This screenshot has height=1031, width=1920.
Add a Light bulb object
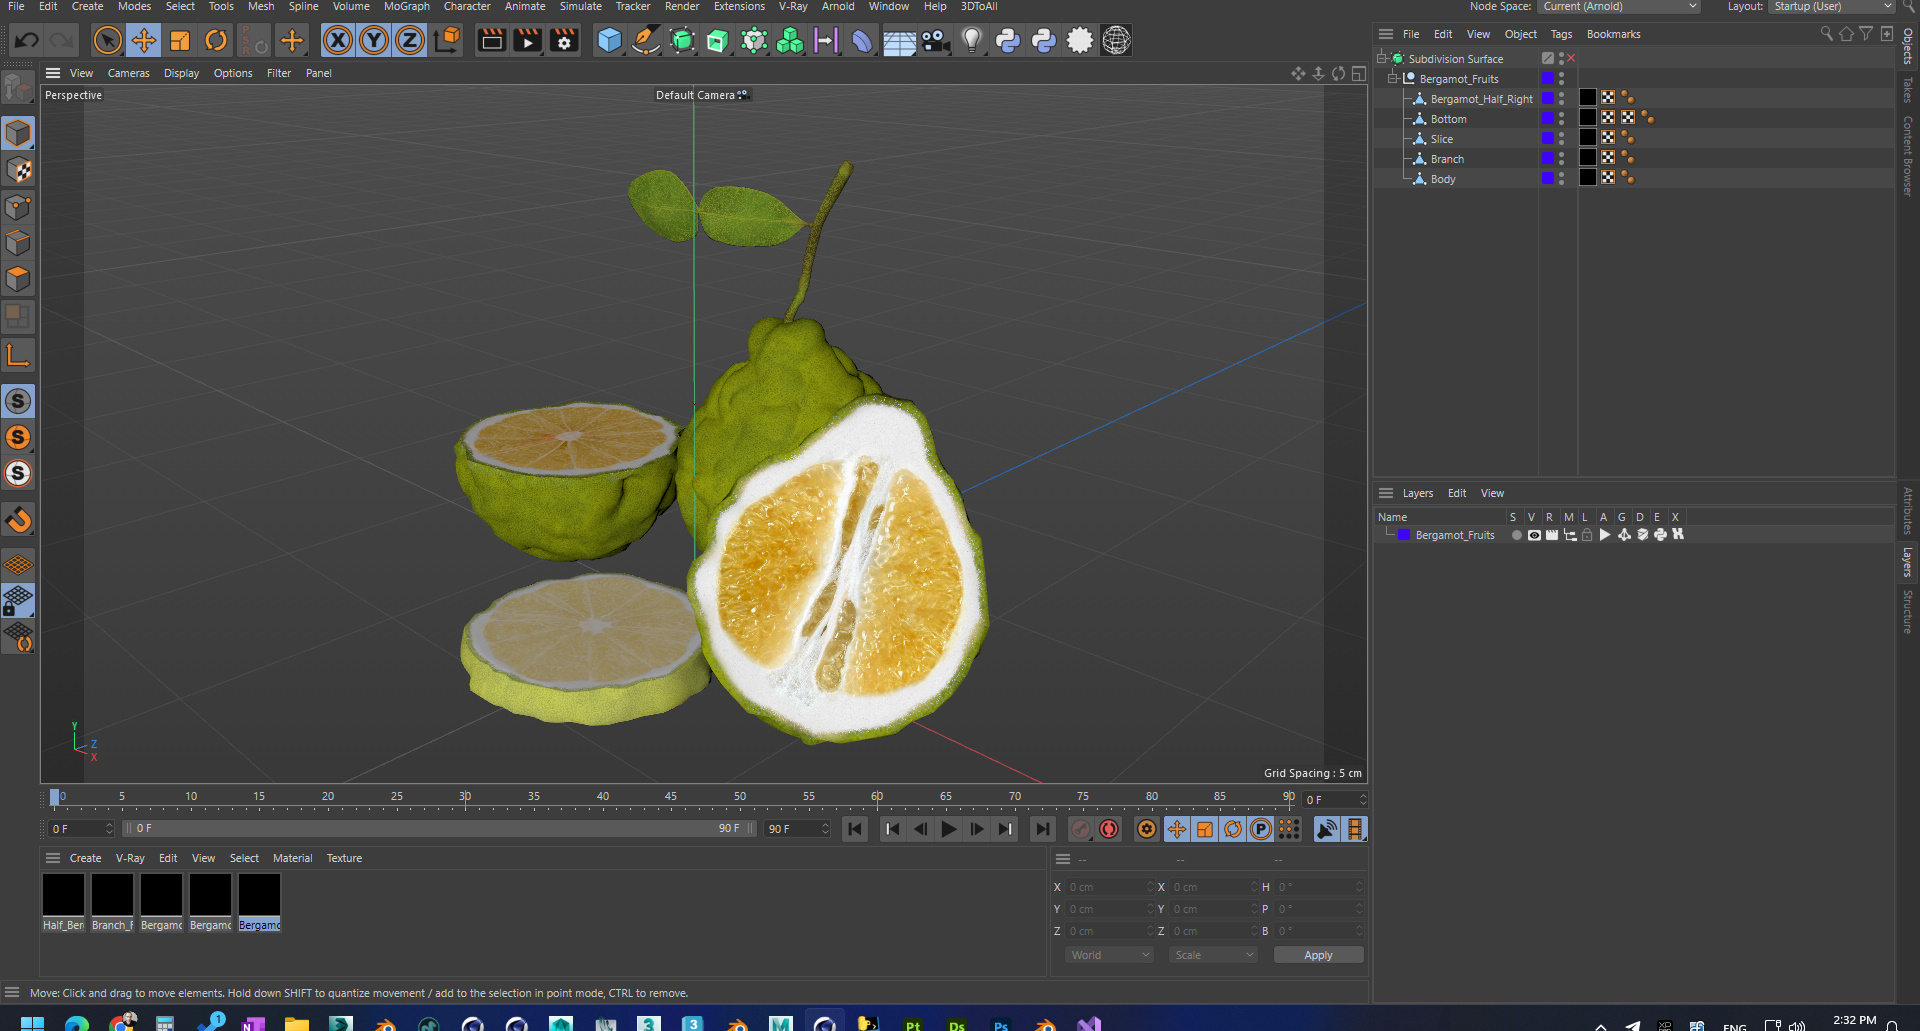971,41
